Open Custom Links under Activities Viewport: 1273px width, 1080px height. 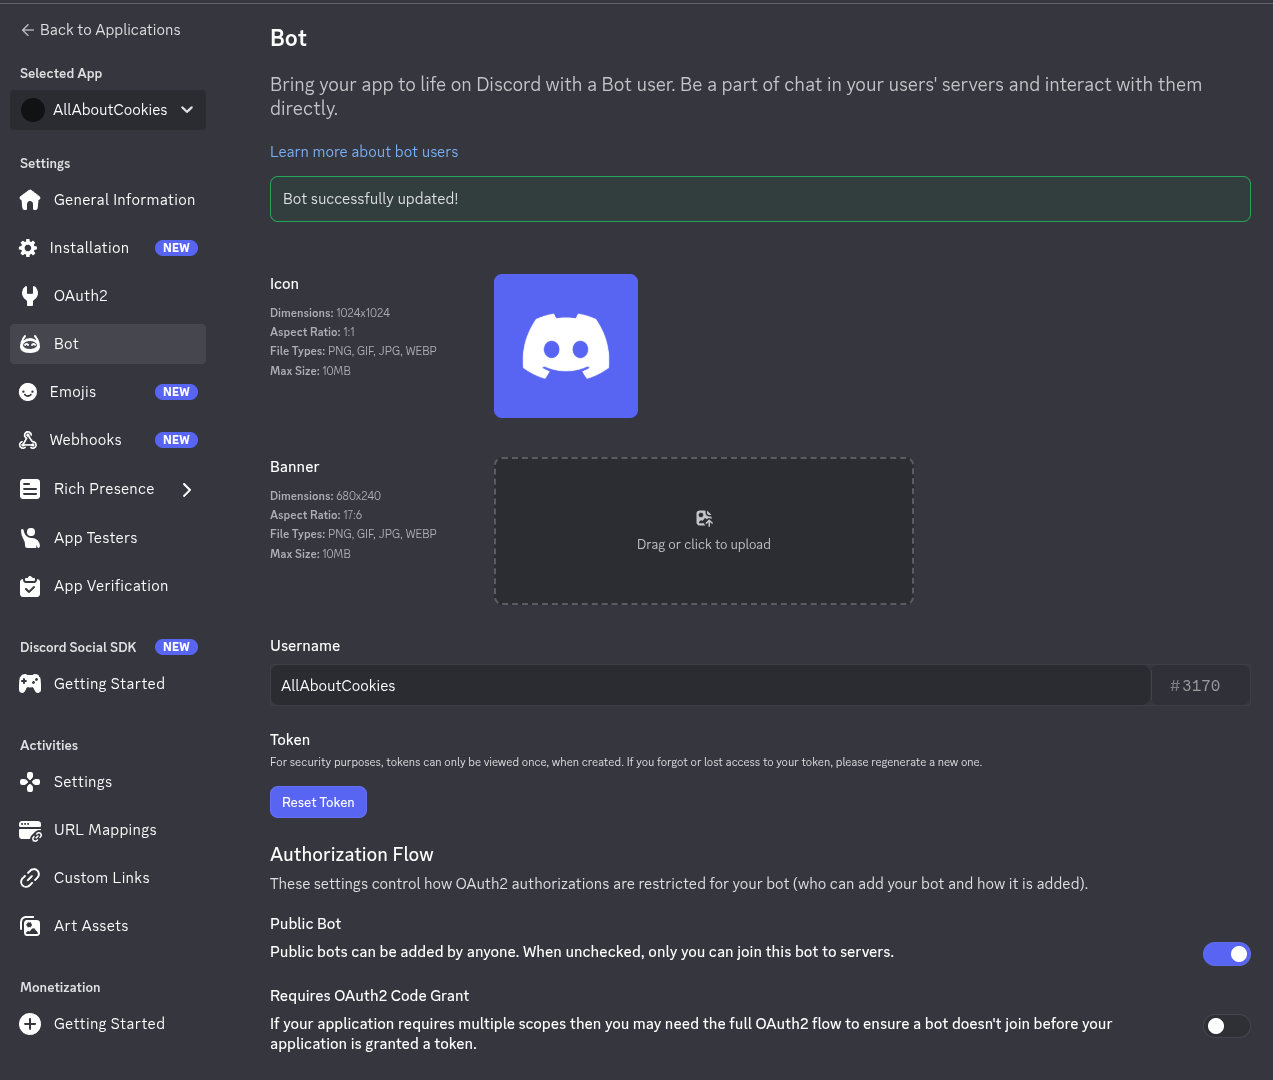[x=101, y=878]
